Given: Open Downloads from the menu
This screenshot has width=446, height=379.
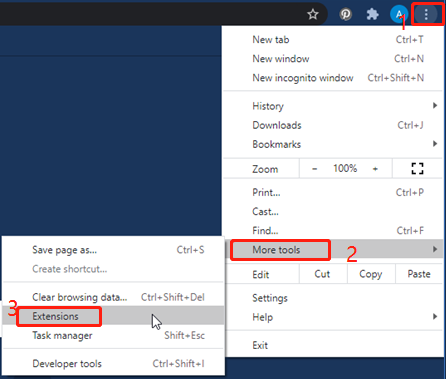Looking at the screenshot, I should click(333, 125).
